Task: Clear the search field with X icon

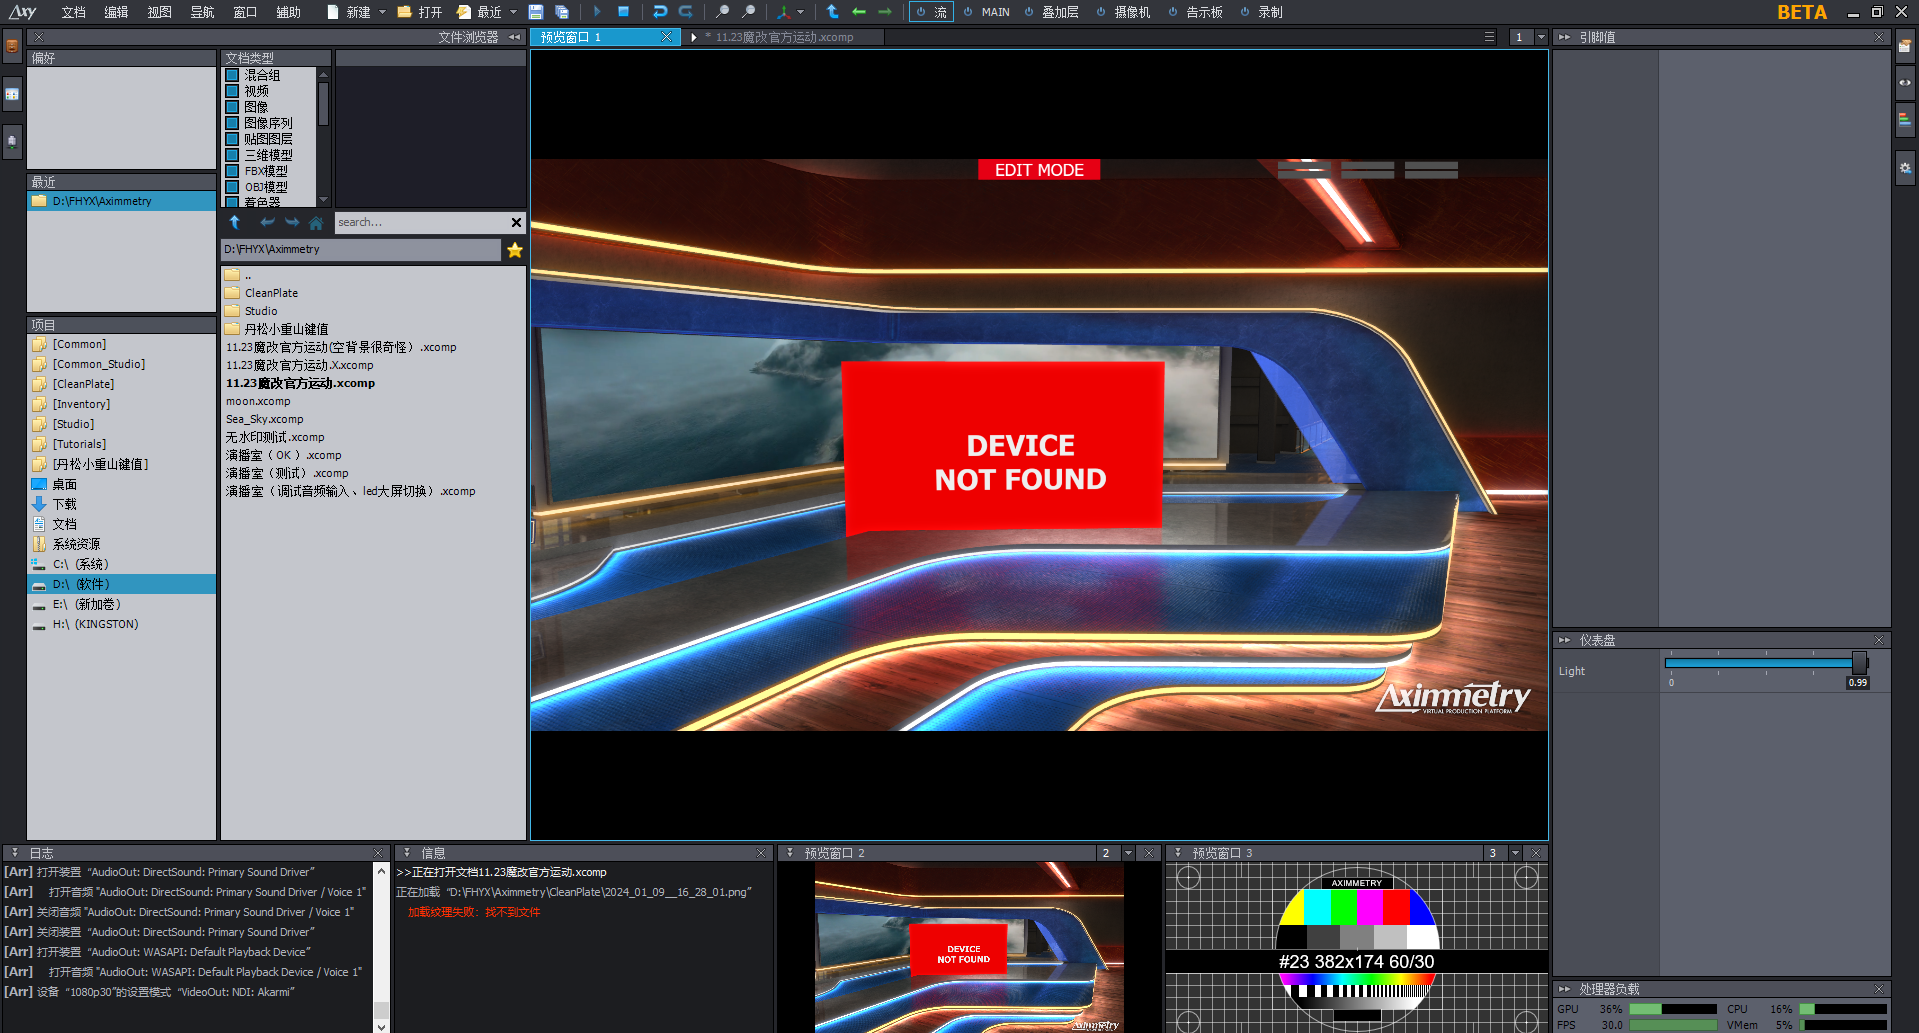Action: (x=516, y=222)
